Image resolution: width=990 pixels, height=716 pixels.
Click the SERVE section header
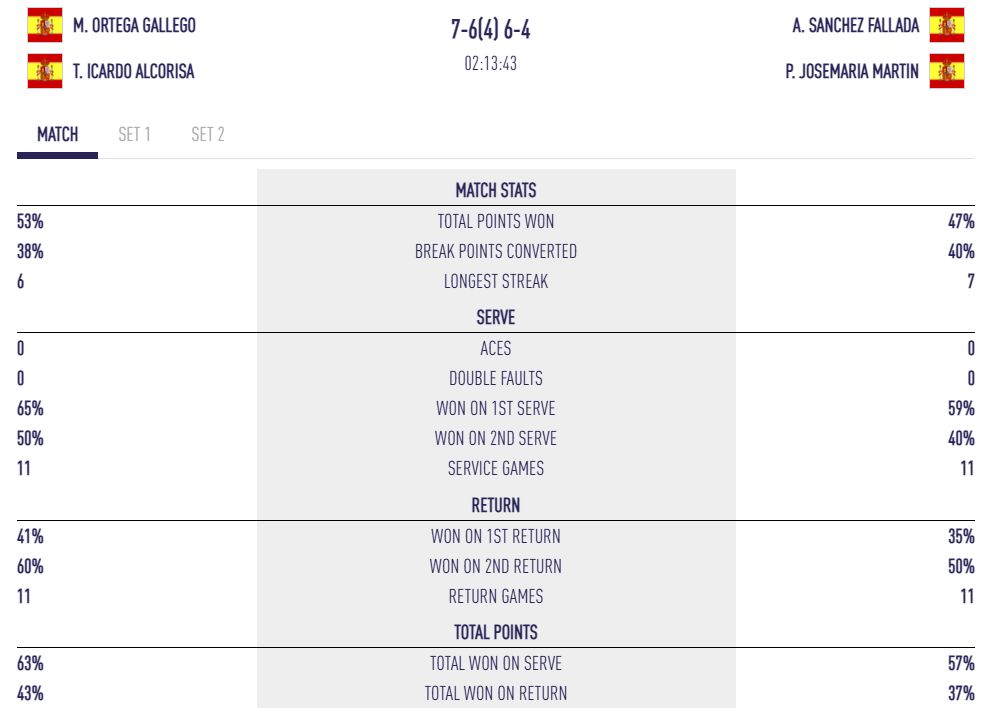(496, 318)
